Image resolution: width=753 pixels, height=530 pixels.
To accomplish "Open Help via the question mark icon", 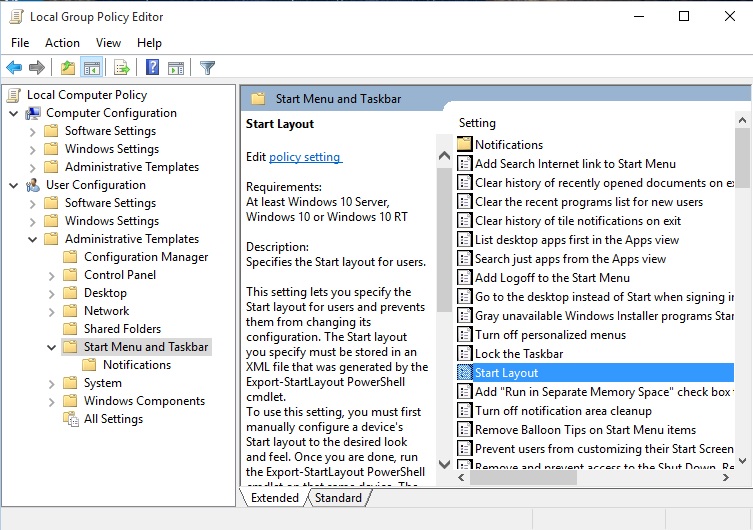I will coord(152,68).
